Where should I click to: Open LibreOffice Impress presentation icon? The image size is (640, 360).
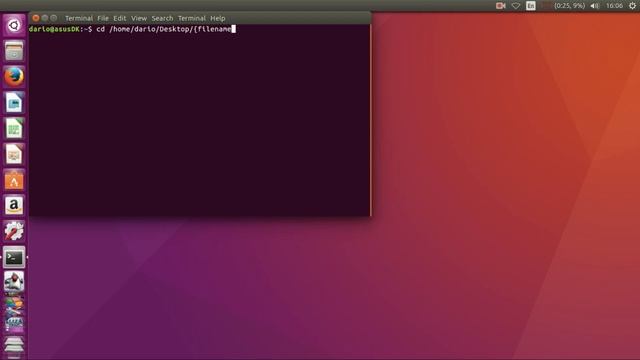pos(14,154)
